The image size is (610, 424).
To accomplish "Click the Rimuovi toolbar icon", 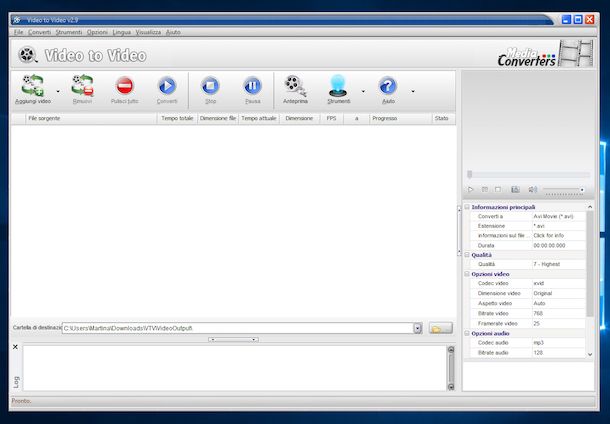I will point(83,87).
